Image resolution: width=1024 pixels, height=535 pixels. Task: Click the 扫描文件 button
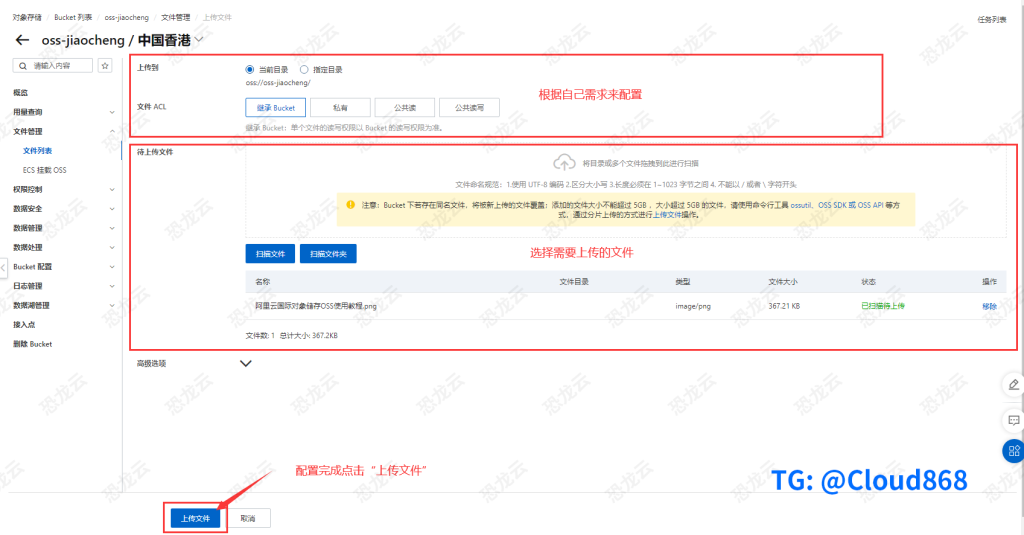click(x=270, y=253)
